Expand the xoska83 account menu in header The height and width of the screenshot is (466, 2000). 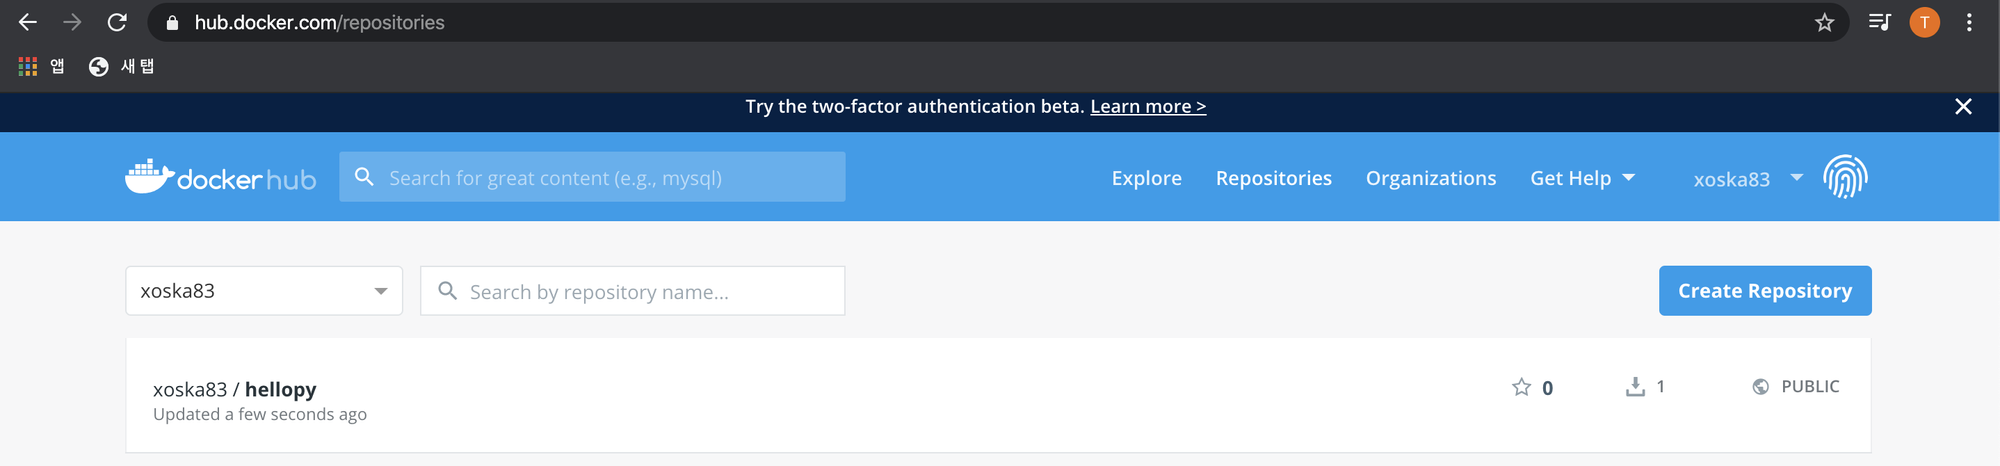1747,178
